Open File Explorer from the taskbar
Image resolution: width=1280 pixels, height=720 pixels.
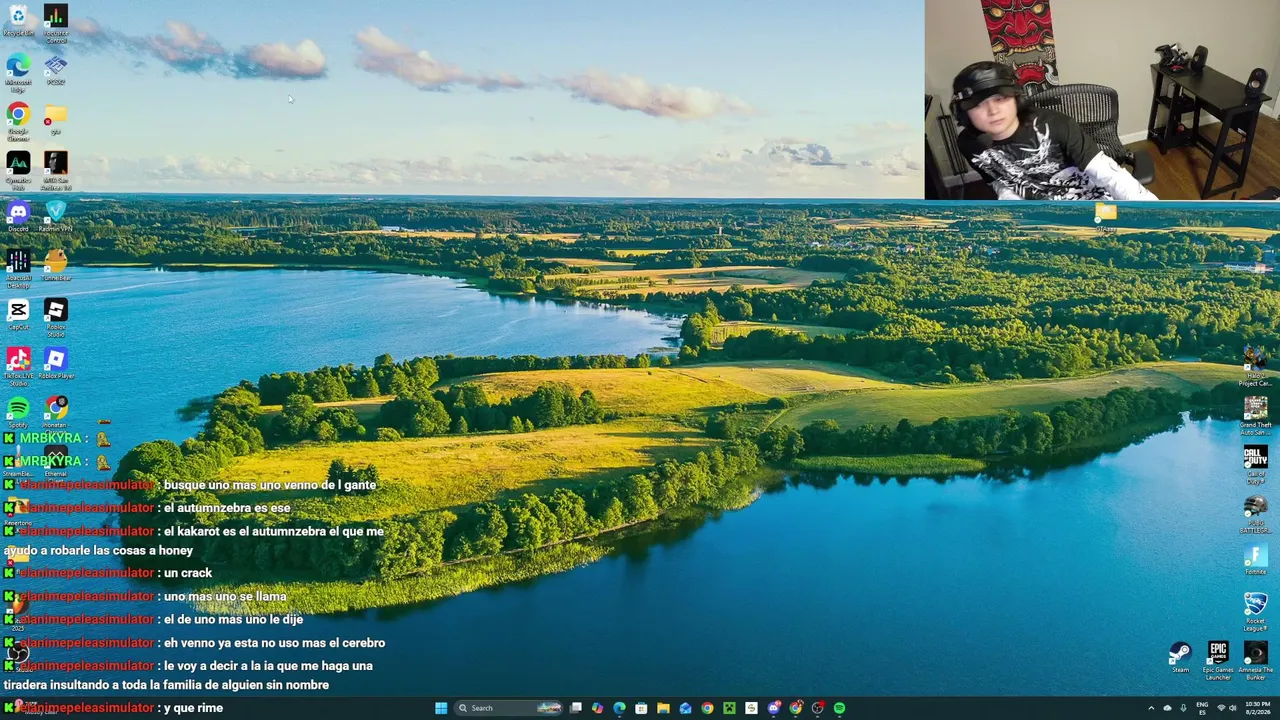coord(663,708)
